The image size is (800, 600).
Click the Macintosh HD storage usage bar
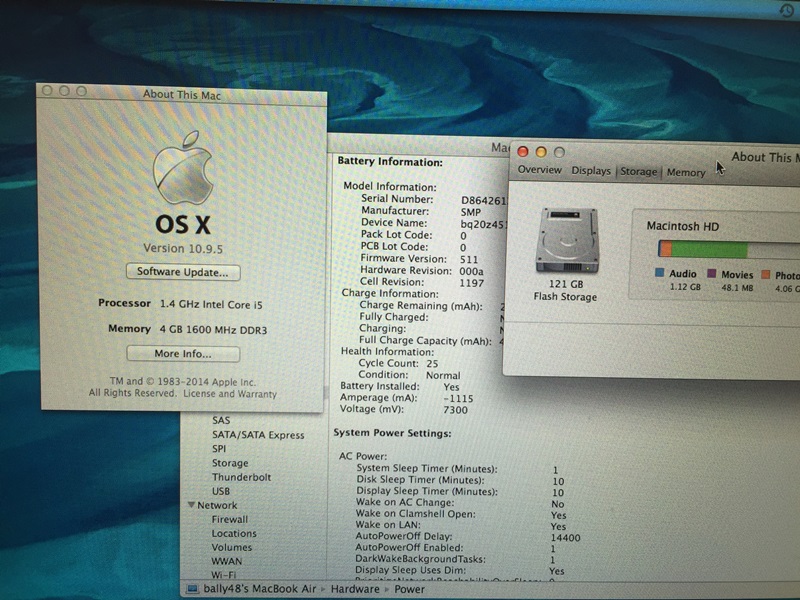click(729, 249)
